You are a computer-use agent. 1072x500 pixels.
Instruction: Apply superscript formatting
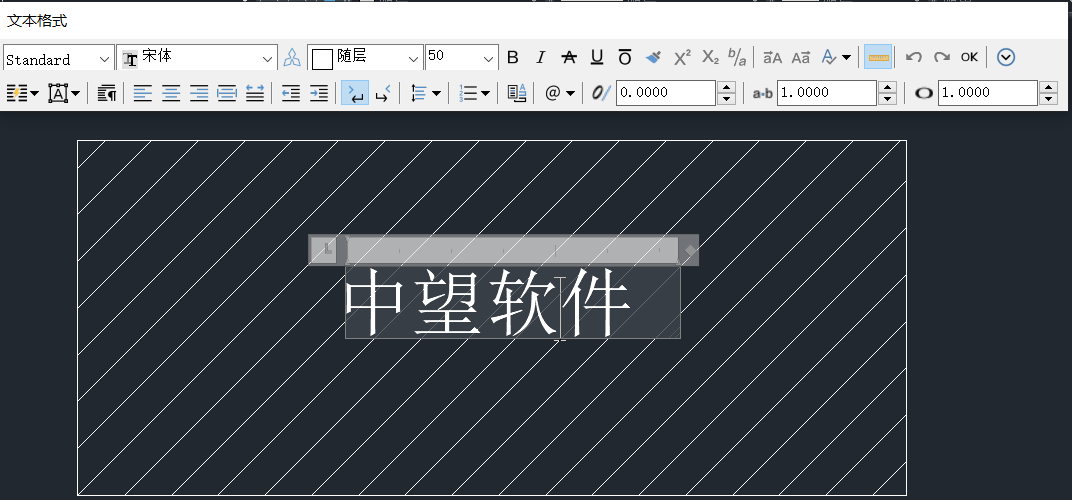pos(682,58)
